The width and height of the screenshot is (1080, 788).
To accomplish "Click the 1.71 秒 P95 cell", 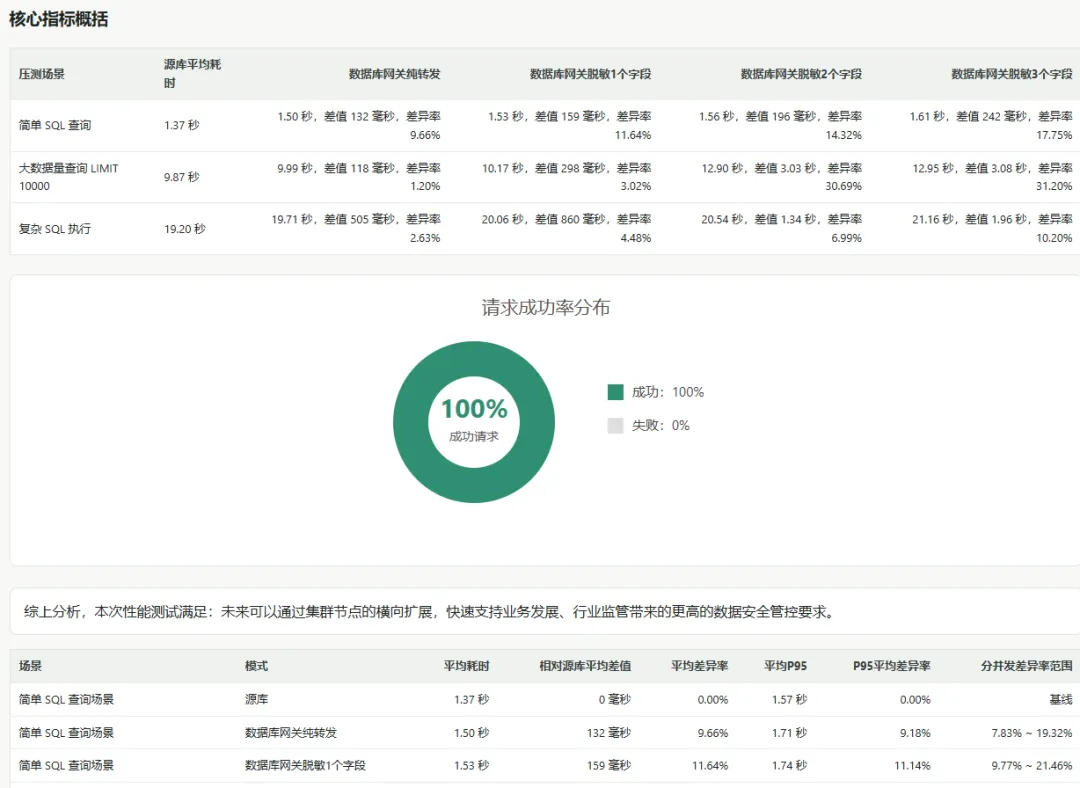I will pyautogui.click(x=789, y=732).
